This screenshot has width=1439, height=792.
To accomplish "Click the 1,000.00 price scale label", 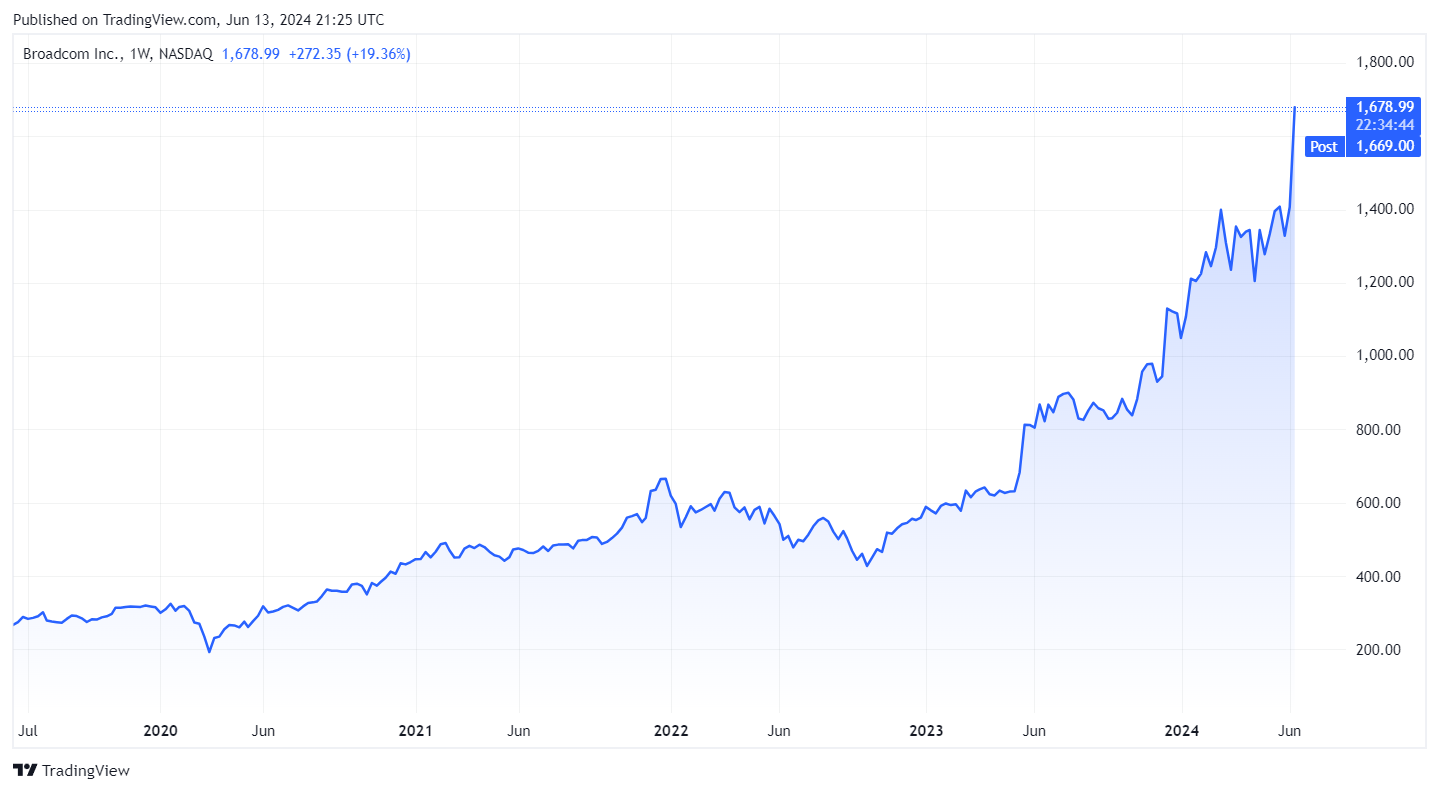I will 1385,355.
